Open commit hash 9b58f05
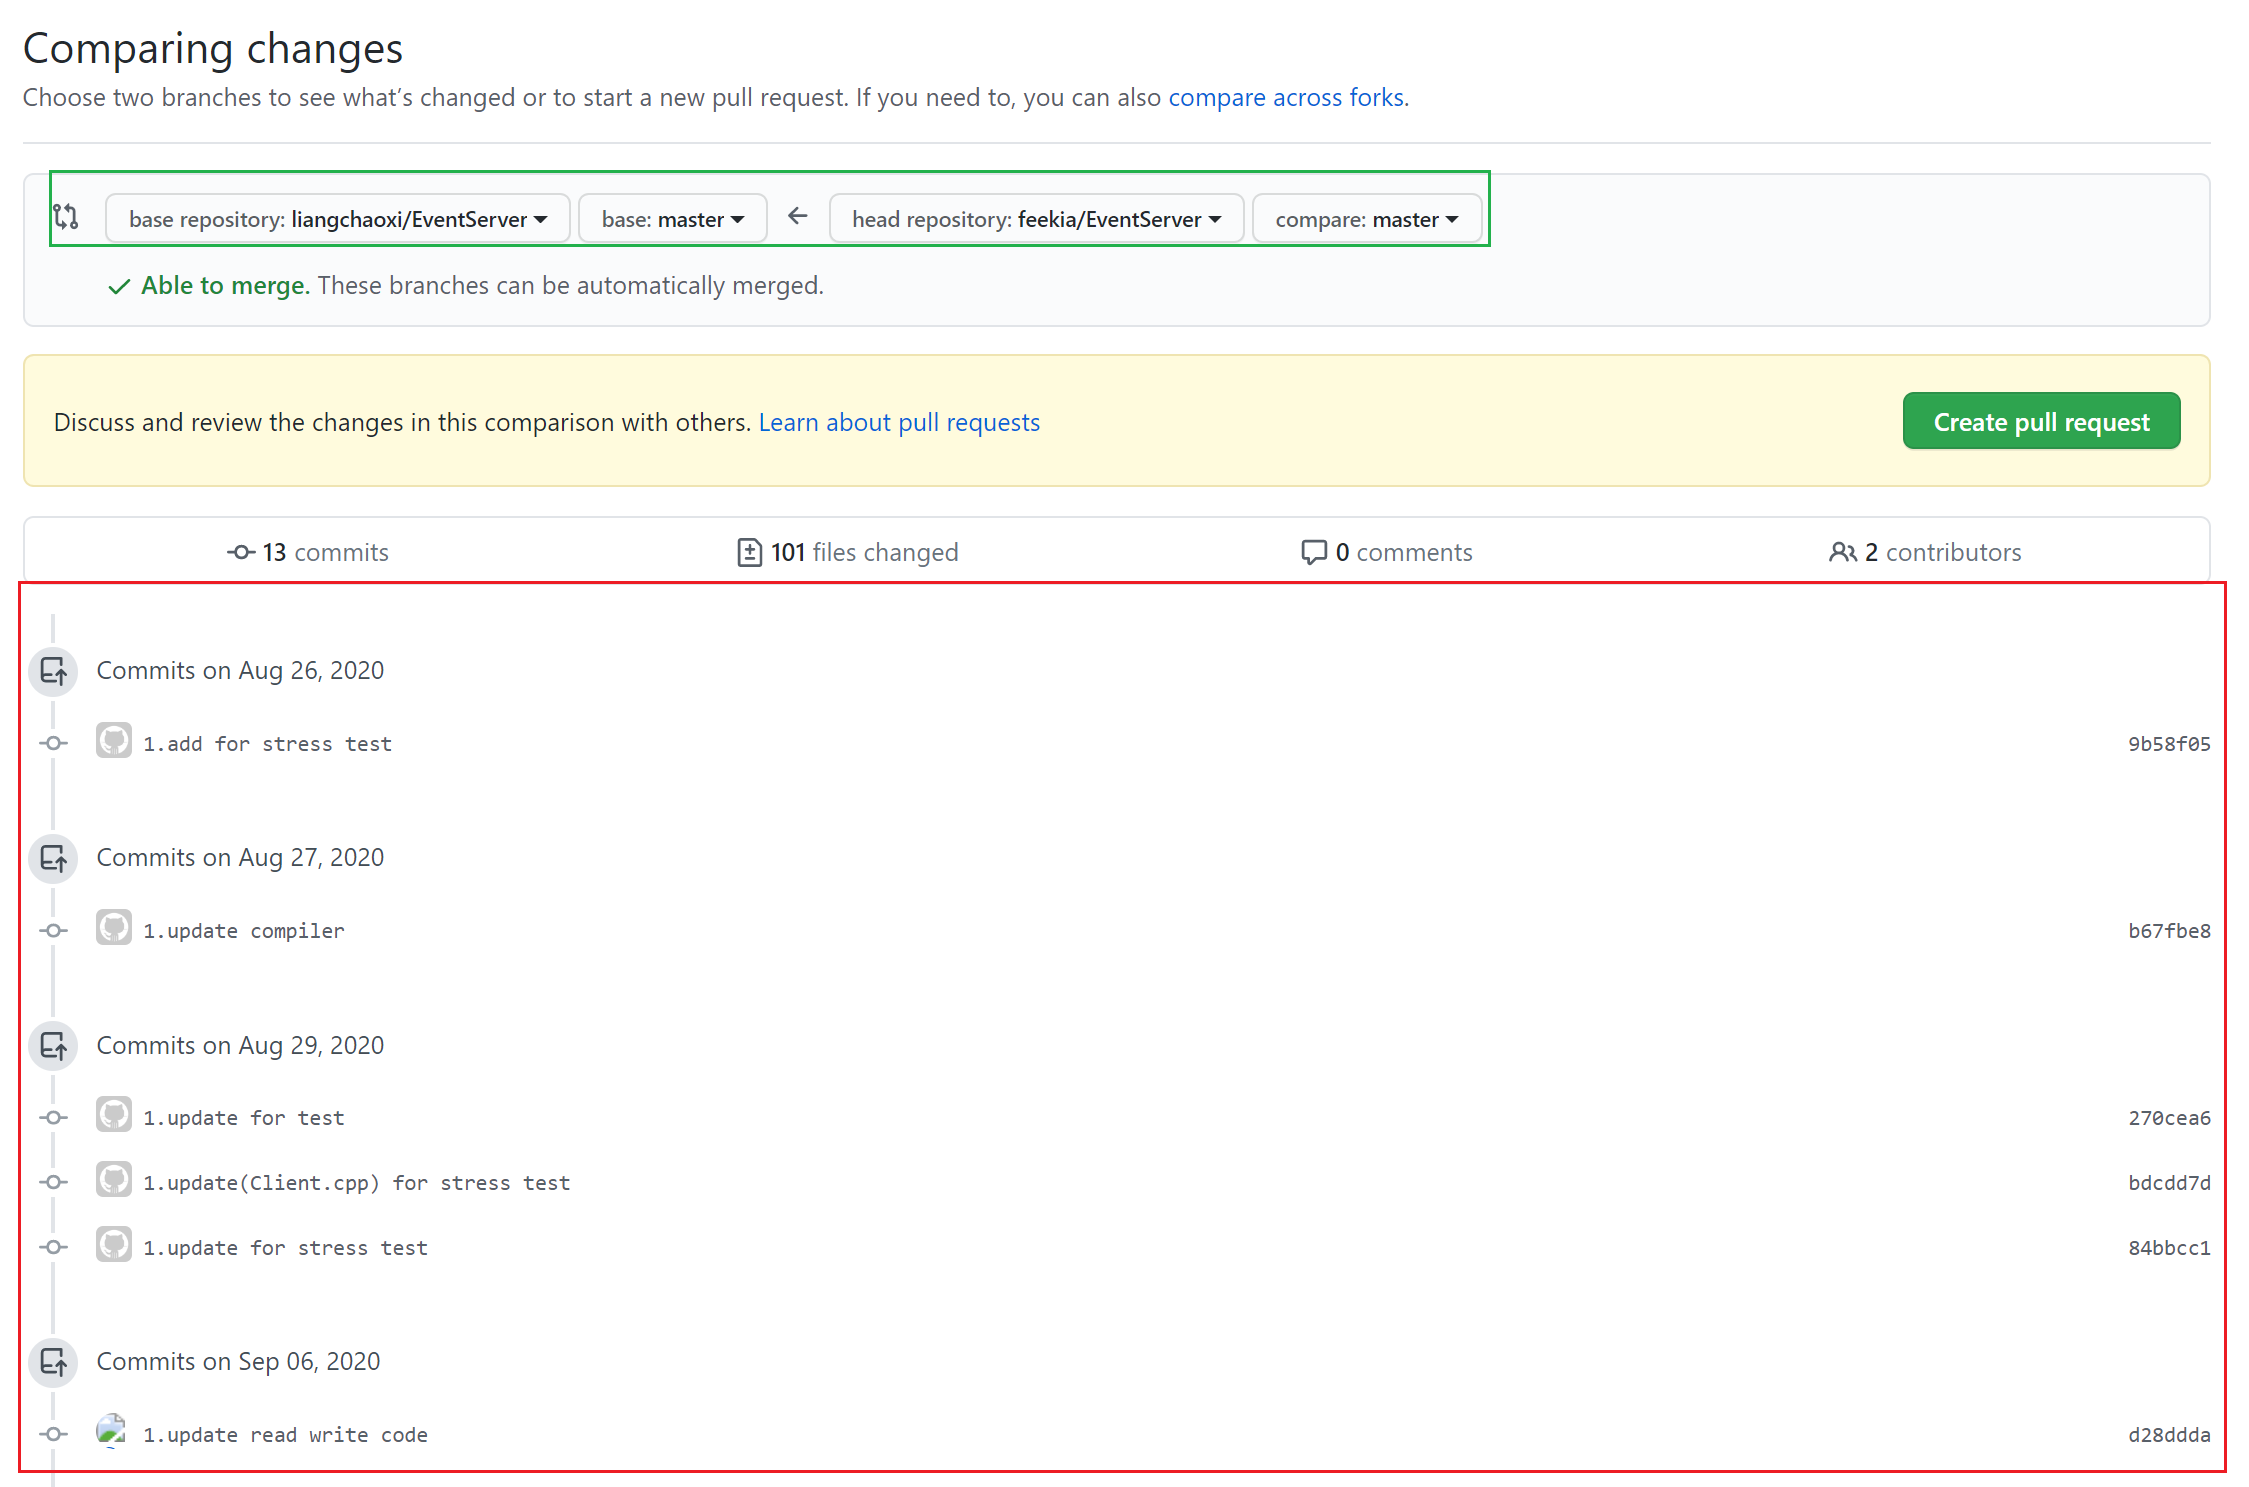This screenshot has height=1487, width=2249. (x=2168, y=744)
